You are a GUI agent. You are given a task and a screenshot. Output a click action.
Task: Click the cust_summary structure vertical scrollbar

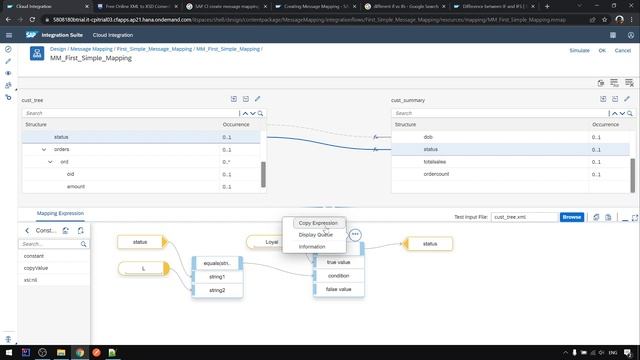click(633, 176)
